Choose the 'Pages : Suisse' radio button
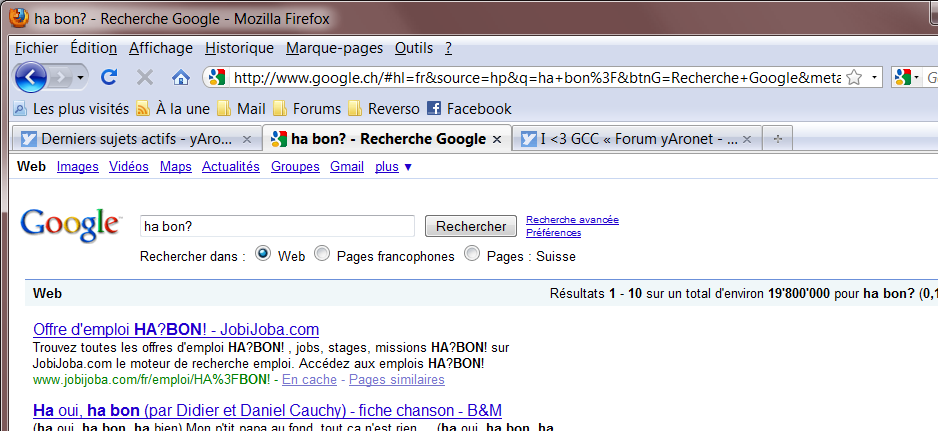The width and height of the screenshot is (938, 431). [472, 254]
